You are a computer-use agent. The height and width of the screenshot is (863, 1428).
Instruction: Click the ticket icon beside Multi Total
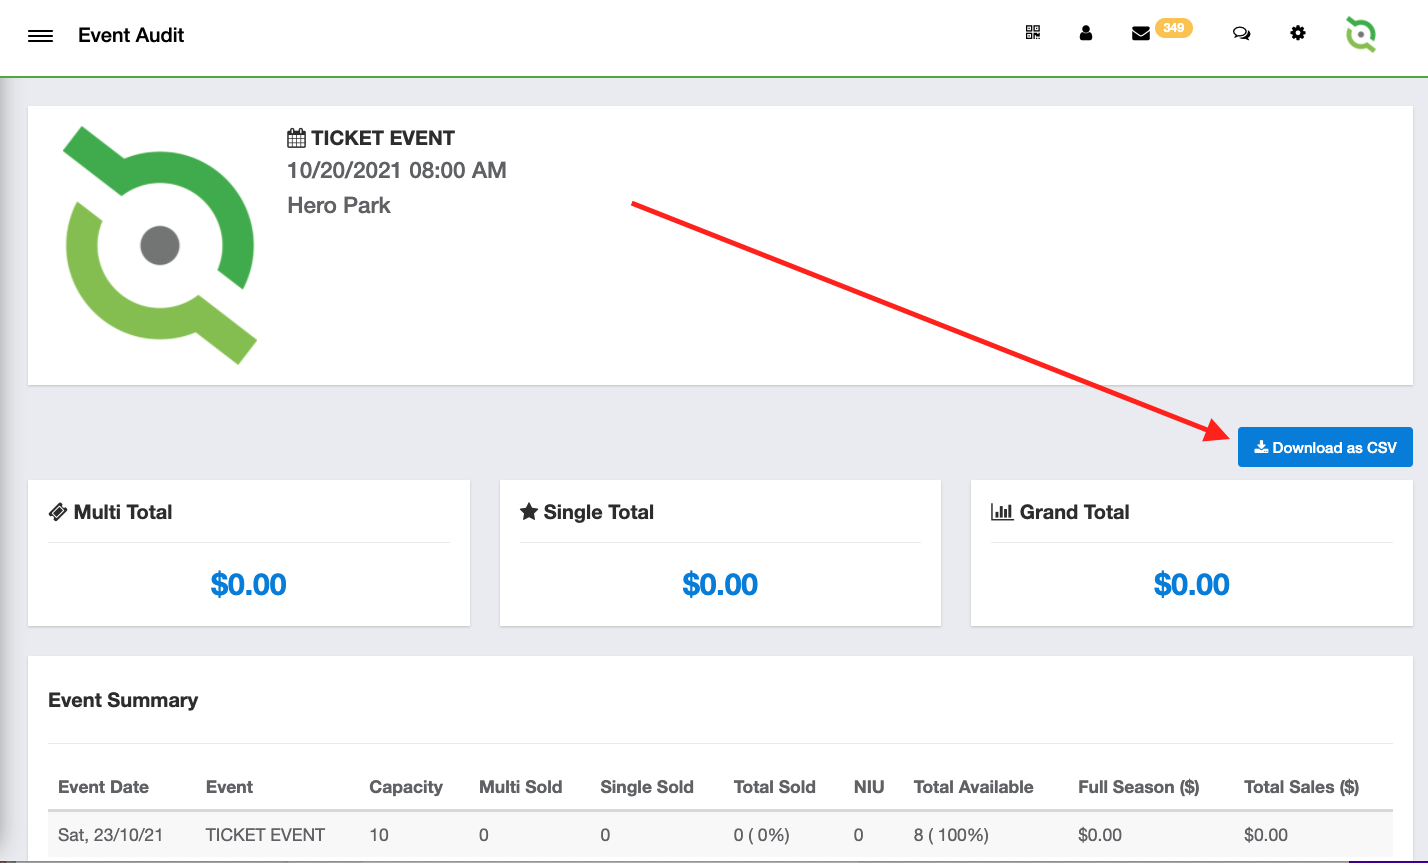tap(58, 512)
